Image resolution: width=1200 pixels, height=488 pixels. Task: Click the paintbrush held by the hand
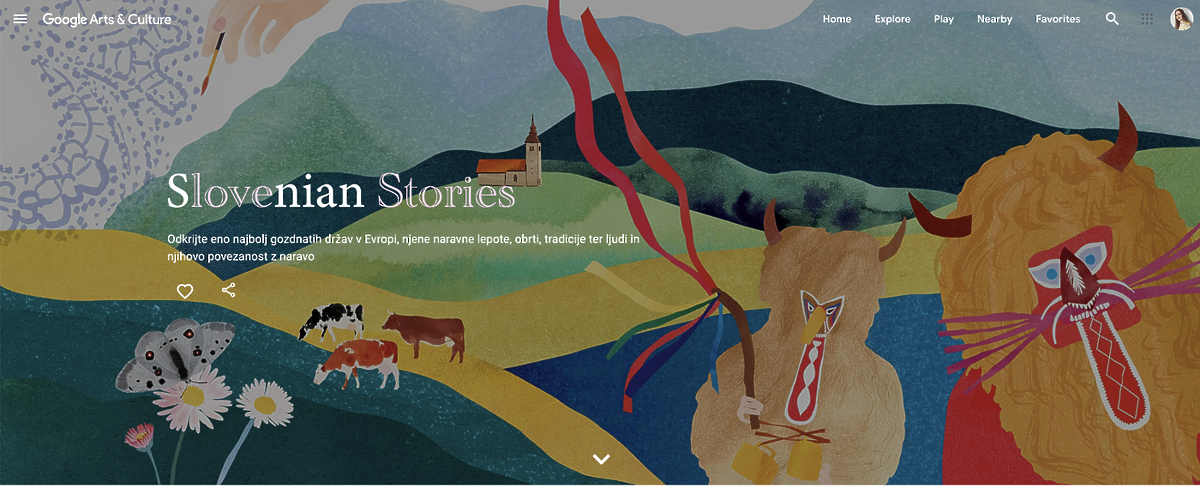pyautogui.click(x=214, y=63)
